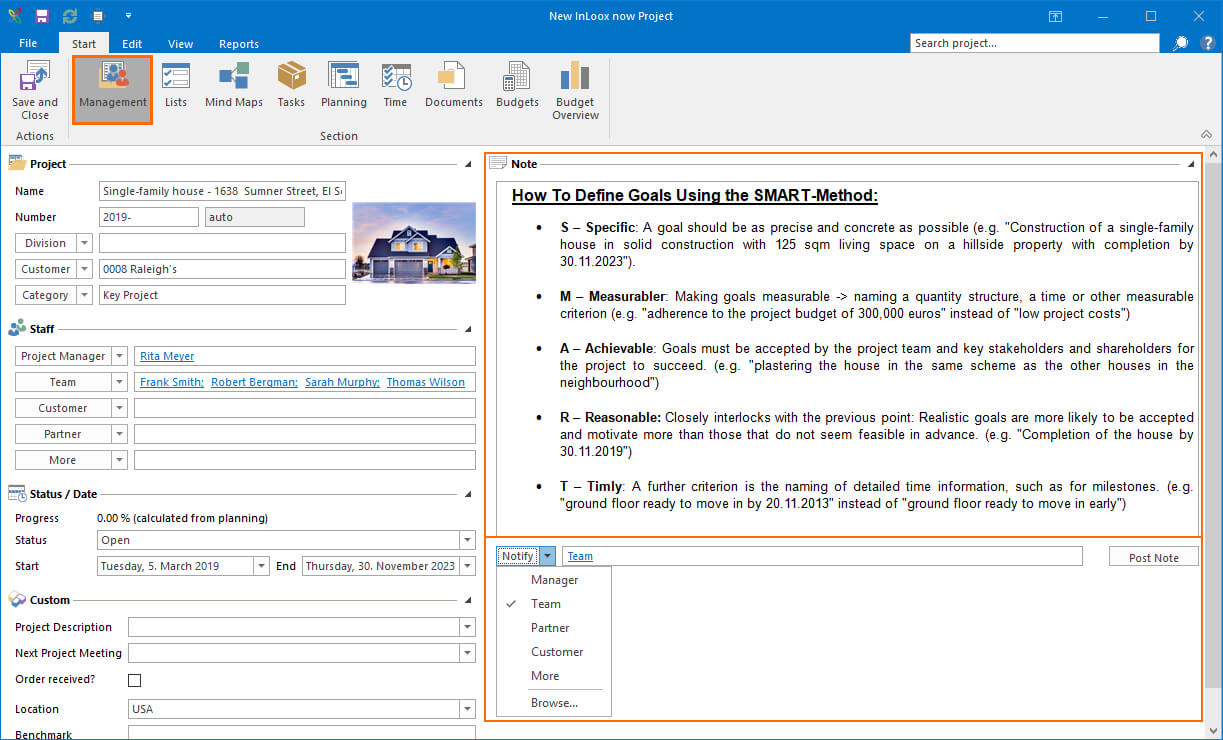Screen dimensions: 1223x740
Task: Click the save icon in title bar
Action: [42, 16]
